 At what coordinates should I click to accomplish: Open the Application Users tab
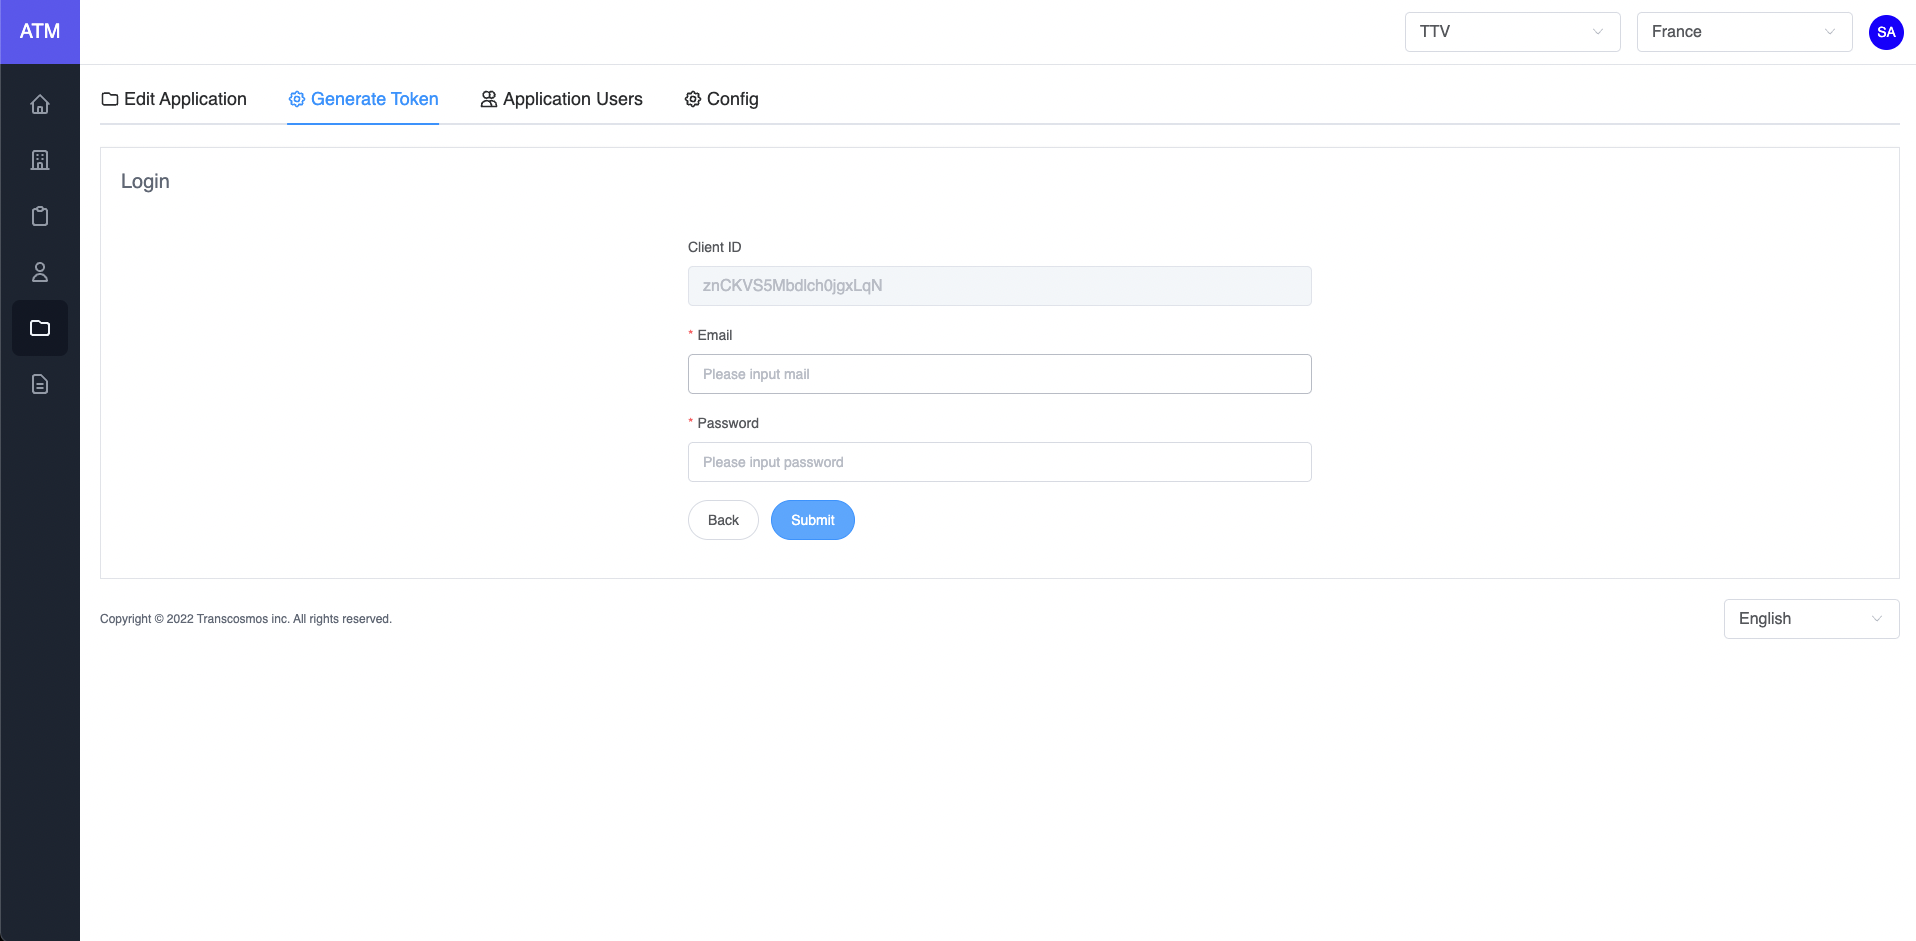point(561,99)
